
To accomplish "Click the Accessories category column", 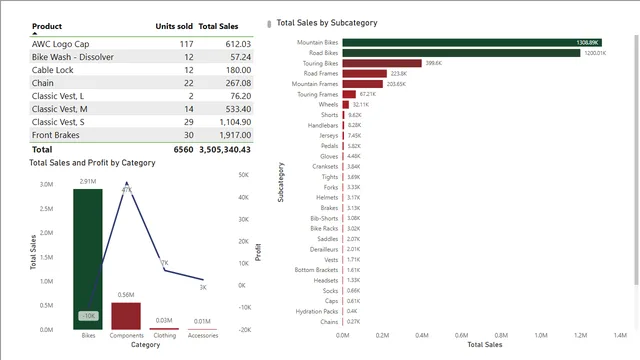I will 202,329.
